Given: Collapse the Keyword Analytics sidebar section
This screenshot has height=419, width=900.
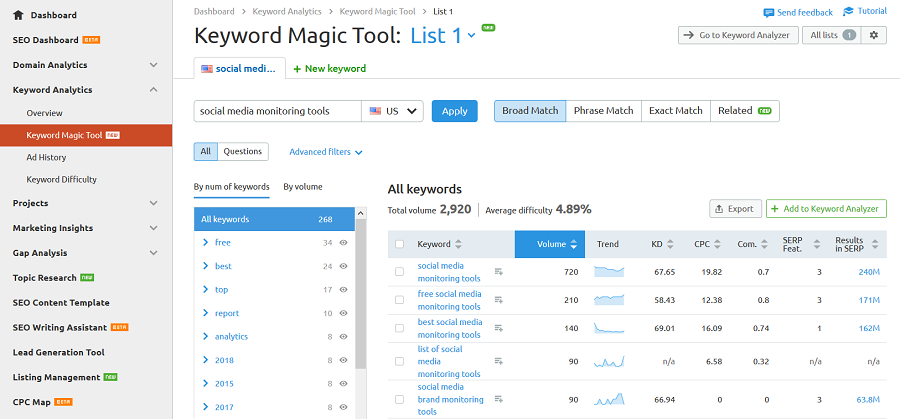Looking at the screenshot, I should point(153,90).
